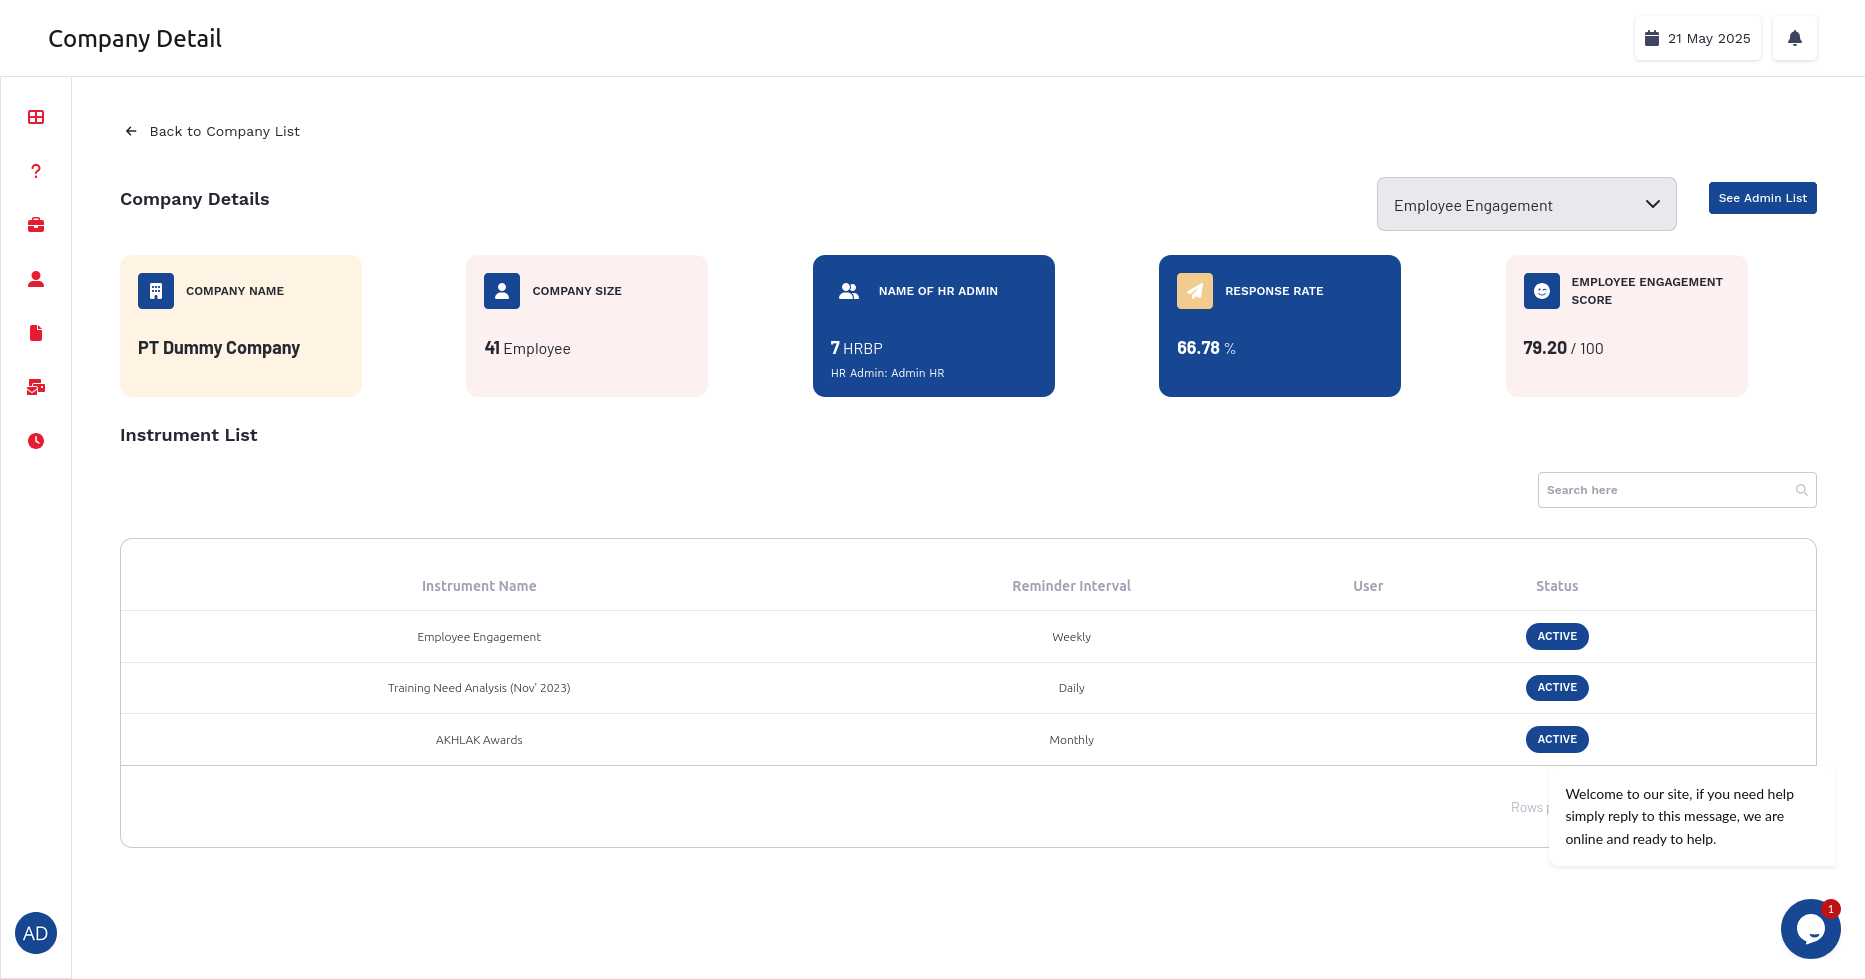This screenshot has height=979, width=1865.
Task: Click the 7 HRBP value
Action: 856,348
